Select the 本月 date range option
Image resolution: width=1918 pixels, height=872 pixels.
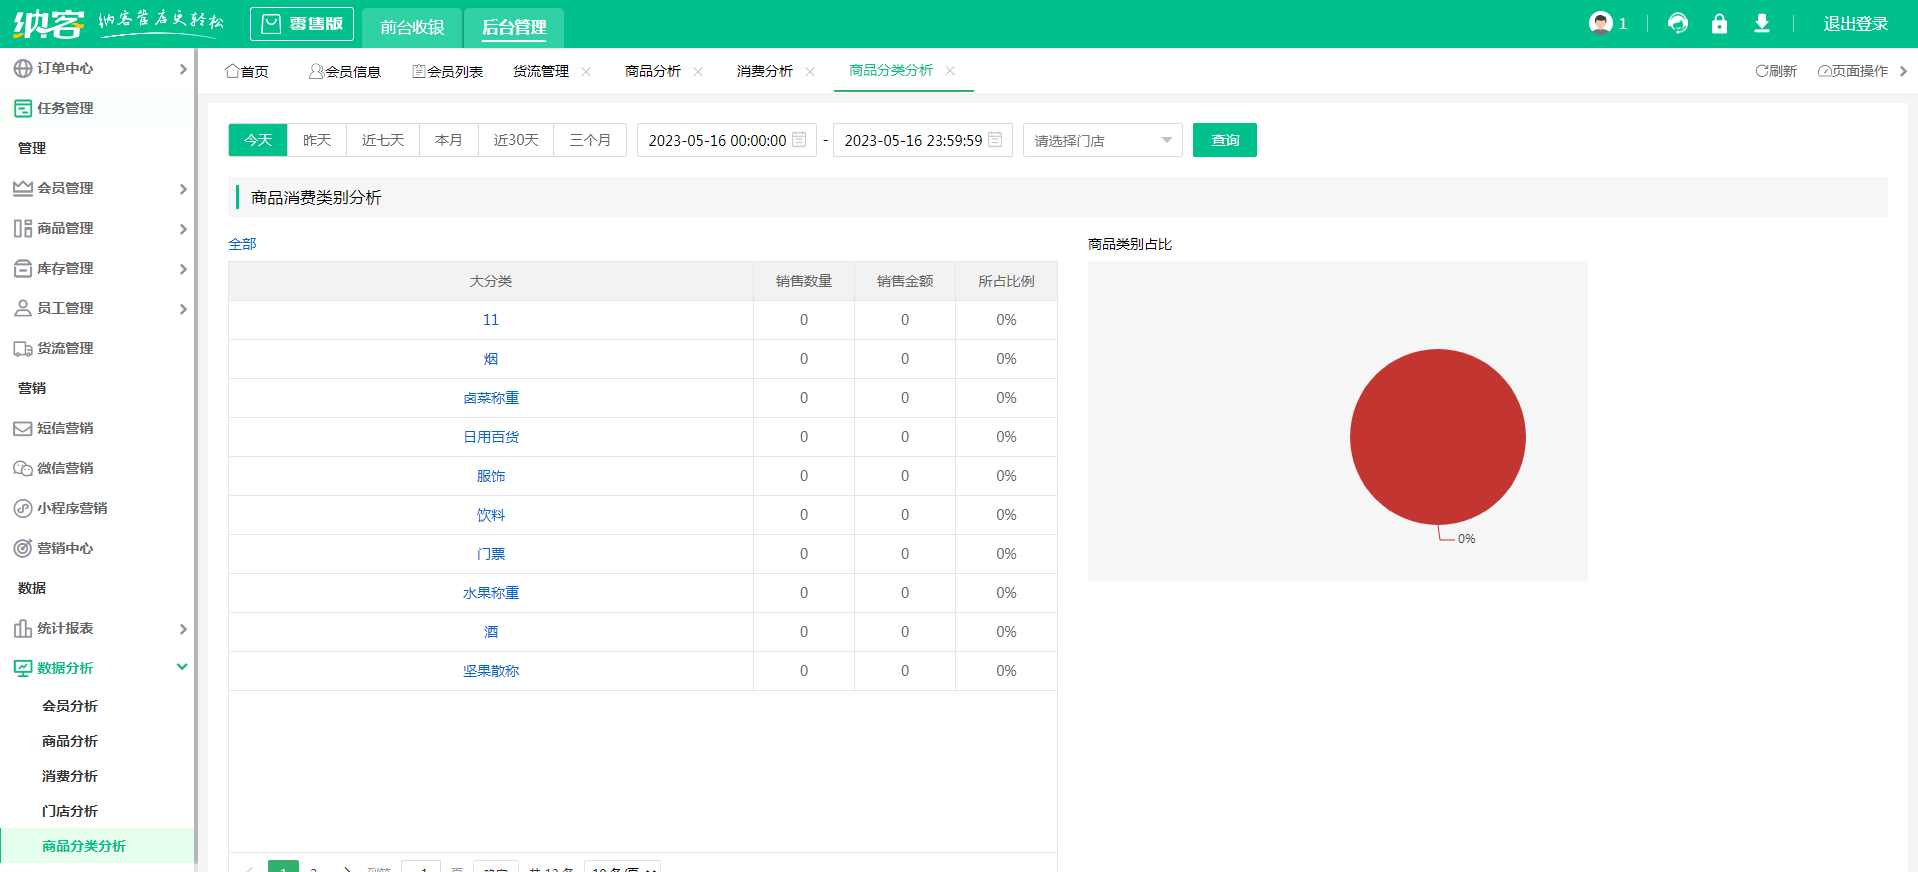[x=449, y=140]
